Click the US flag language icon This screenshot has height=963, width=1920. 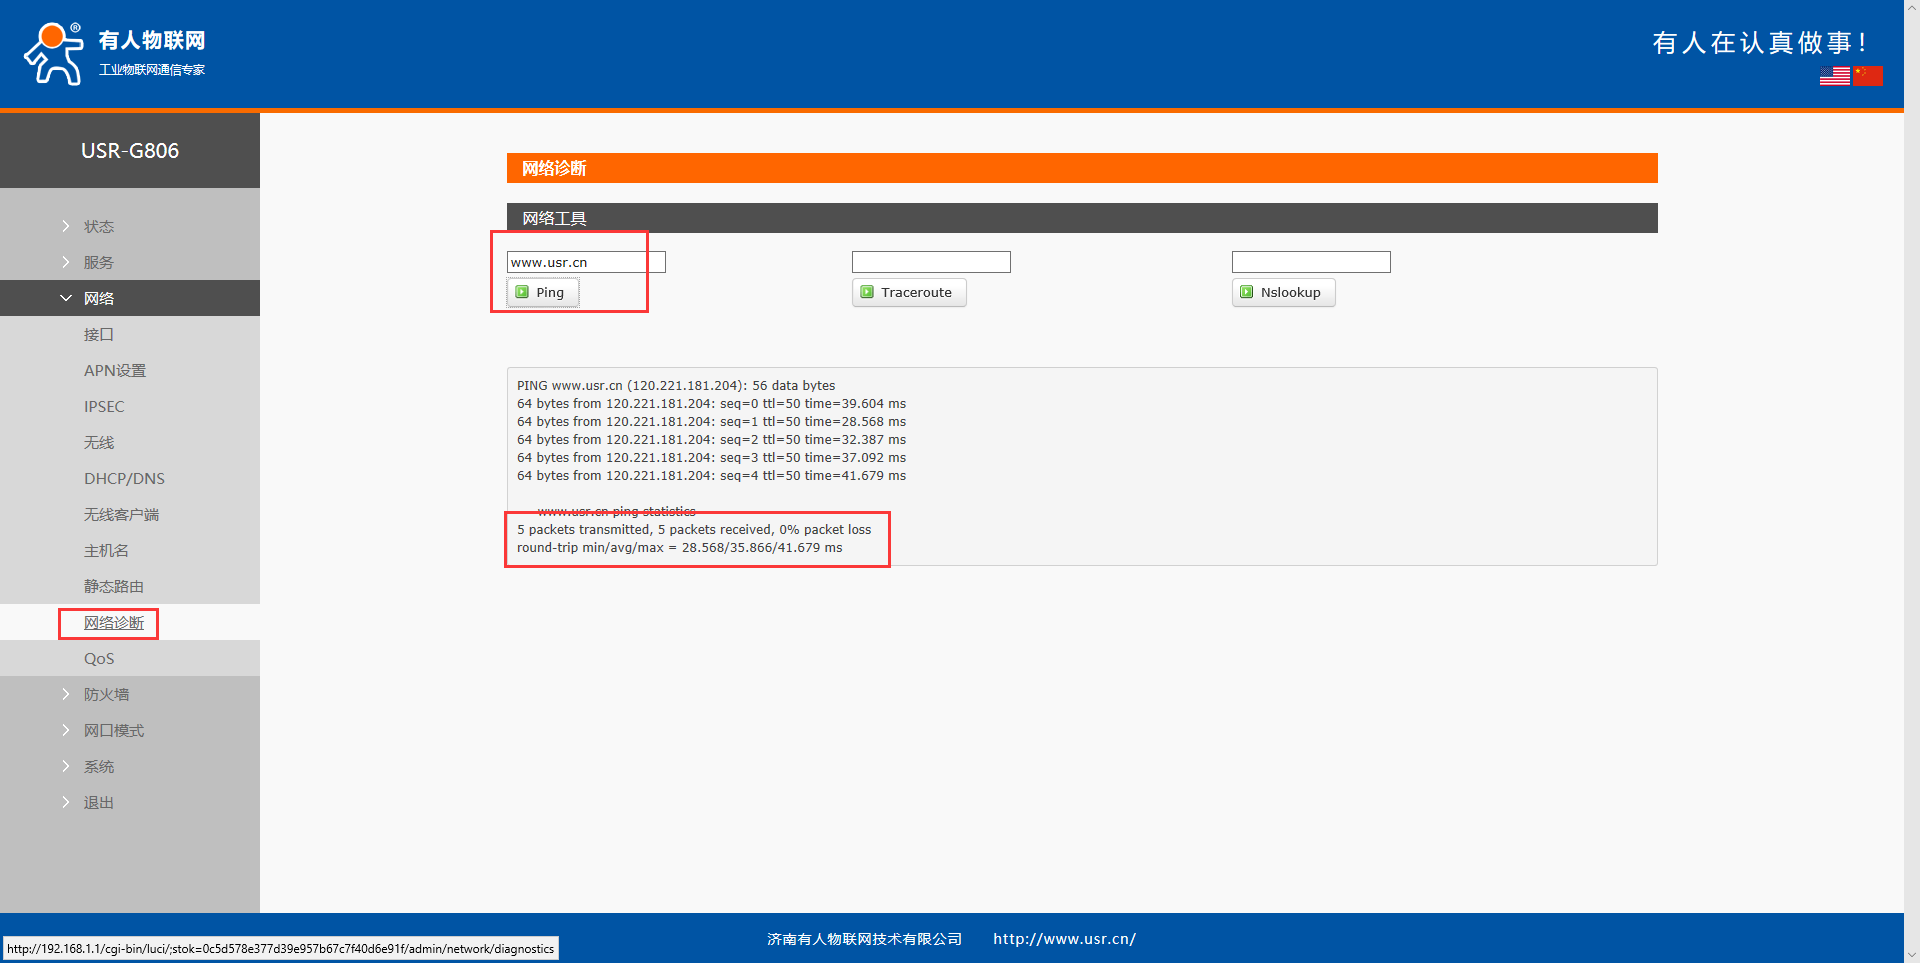[1834, 76]
